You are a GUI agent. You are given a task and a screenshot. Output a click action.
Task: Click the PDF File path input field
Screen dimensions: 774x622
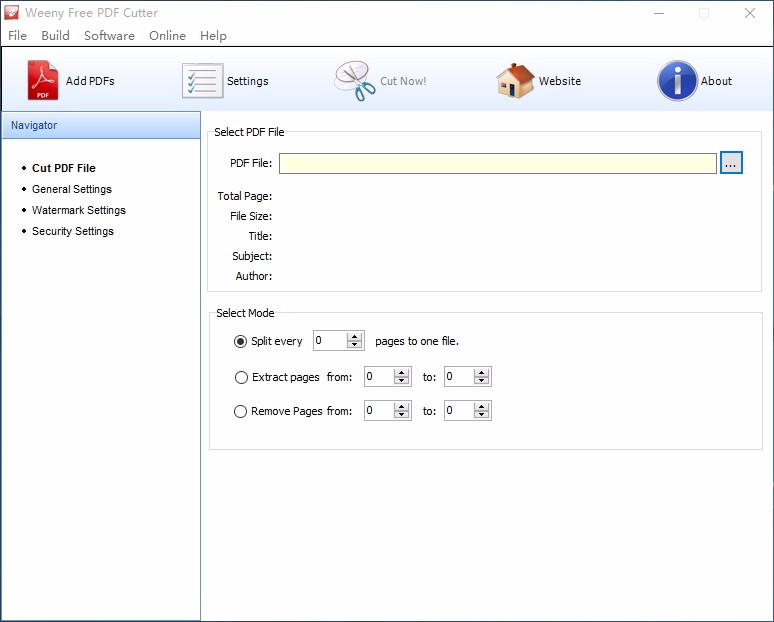click(x=498, y=163)
